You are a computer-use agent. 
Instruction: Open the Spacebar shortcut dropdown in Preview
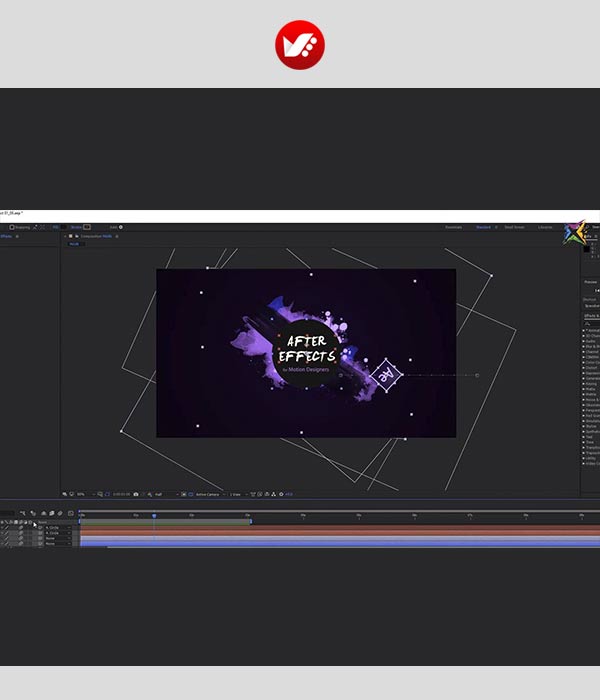click(x=592, y=306)
